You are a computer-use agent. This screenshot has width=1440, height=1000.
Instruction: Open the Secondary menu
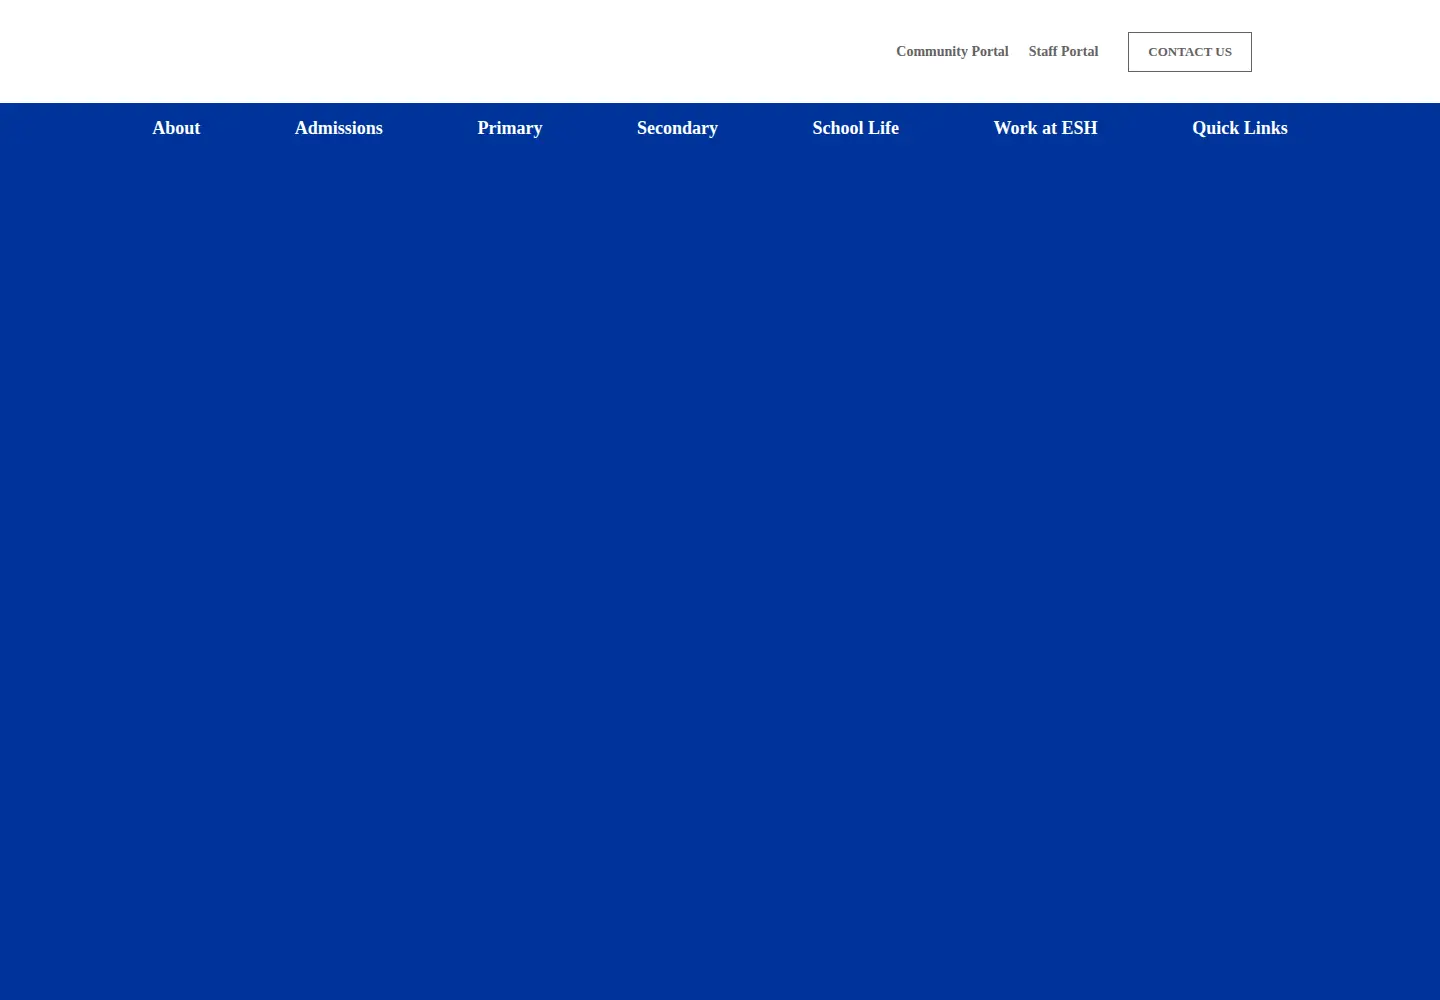677,128
